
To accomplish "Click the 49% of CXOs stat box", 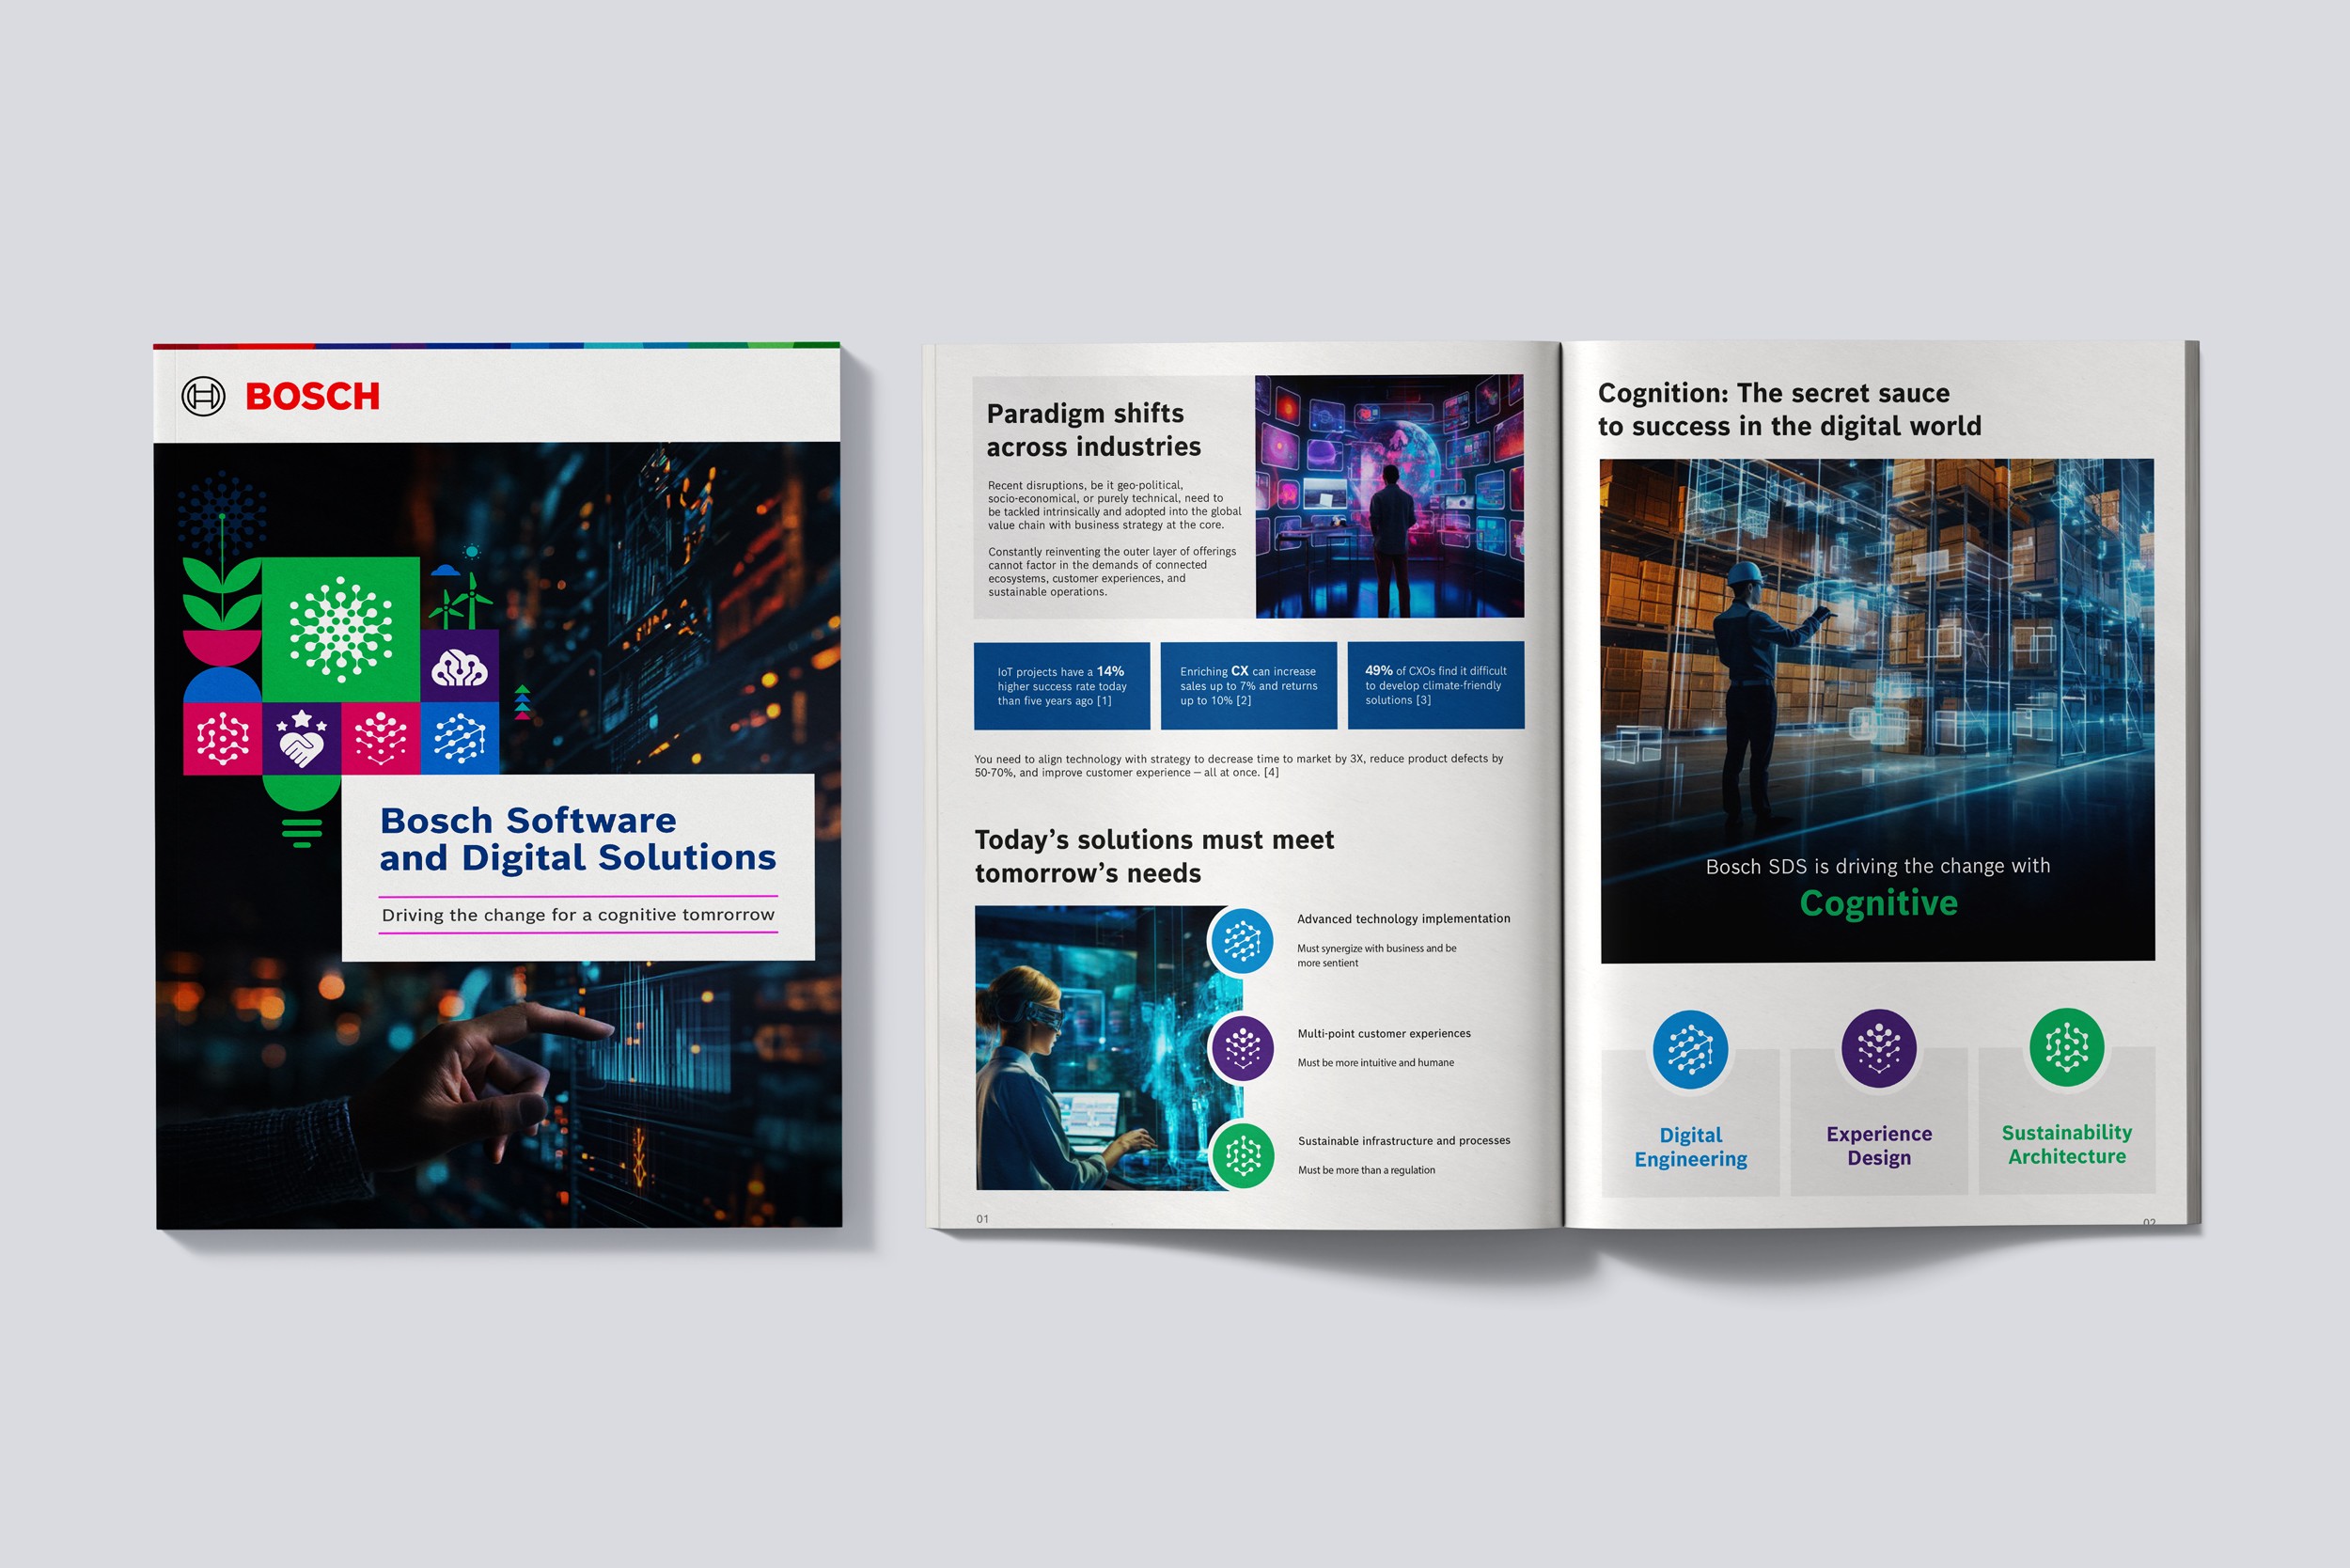I will [x=1435, y=686].
